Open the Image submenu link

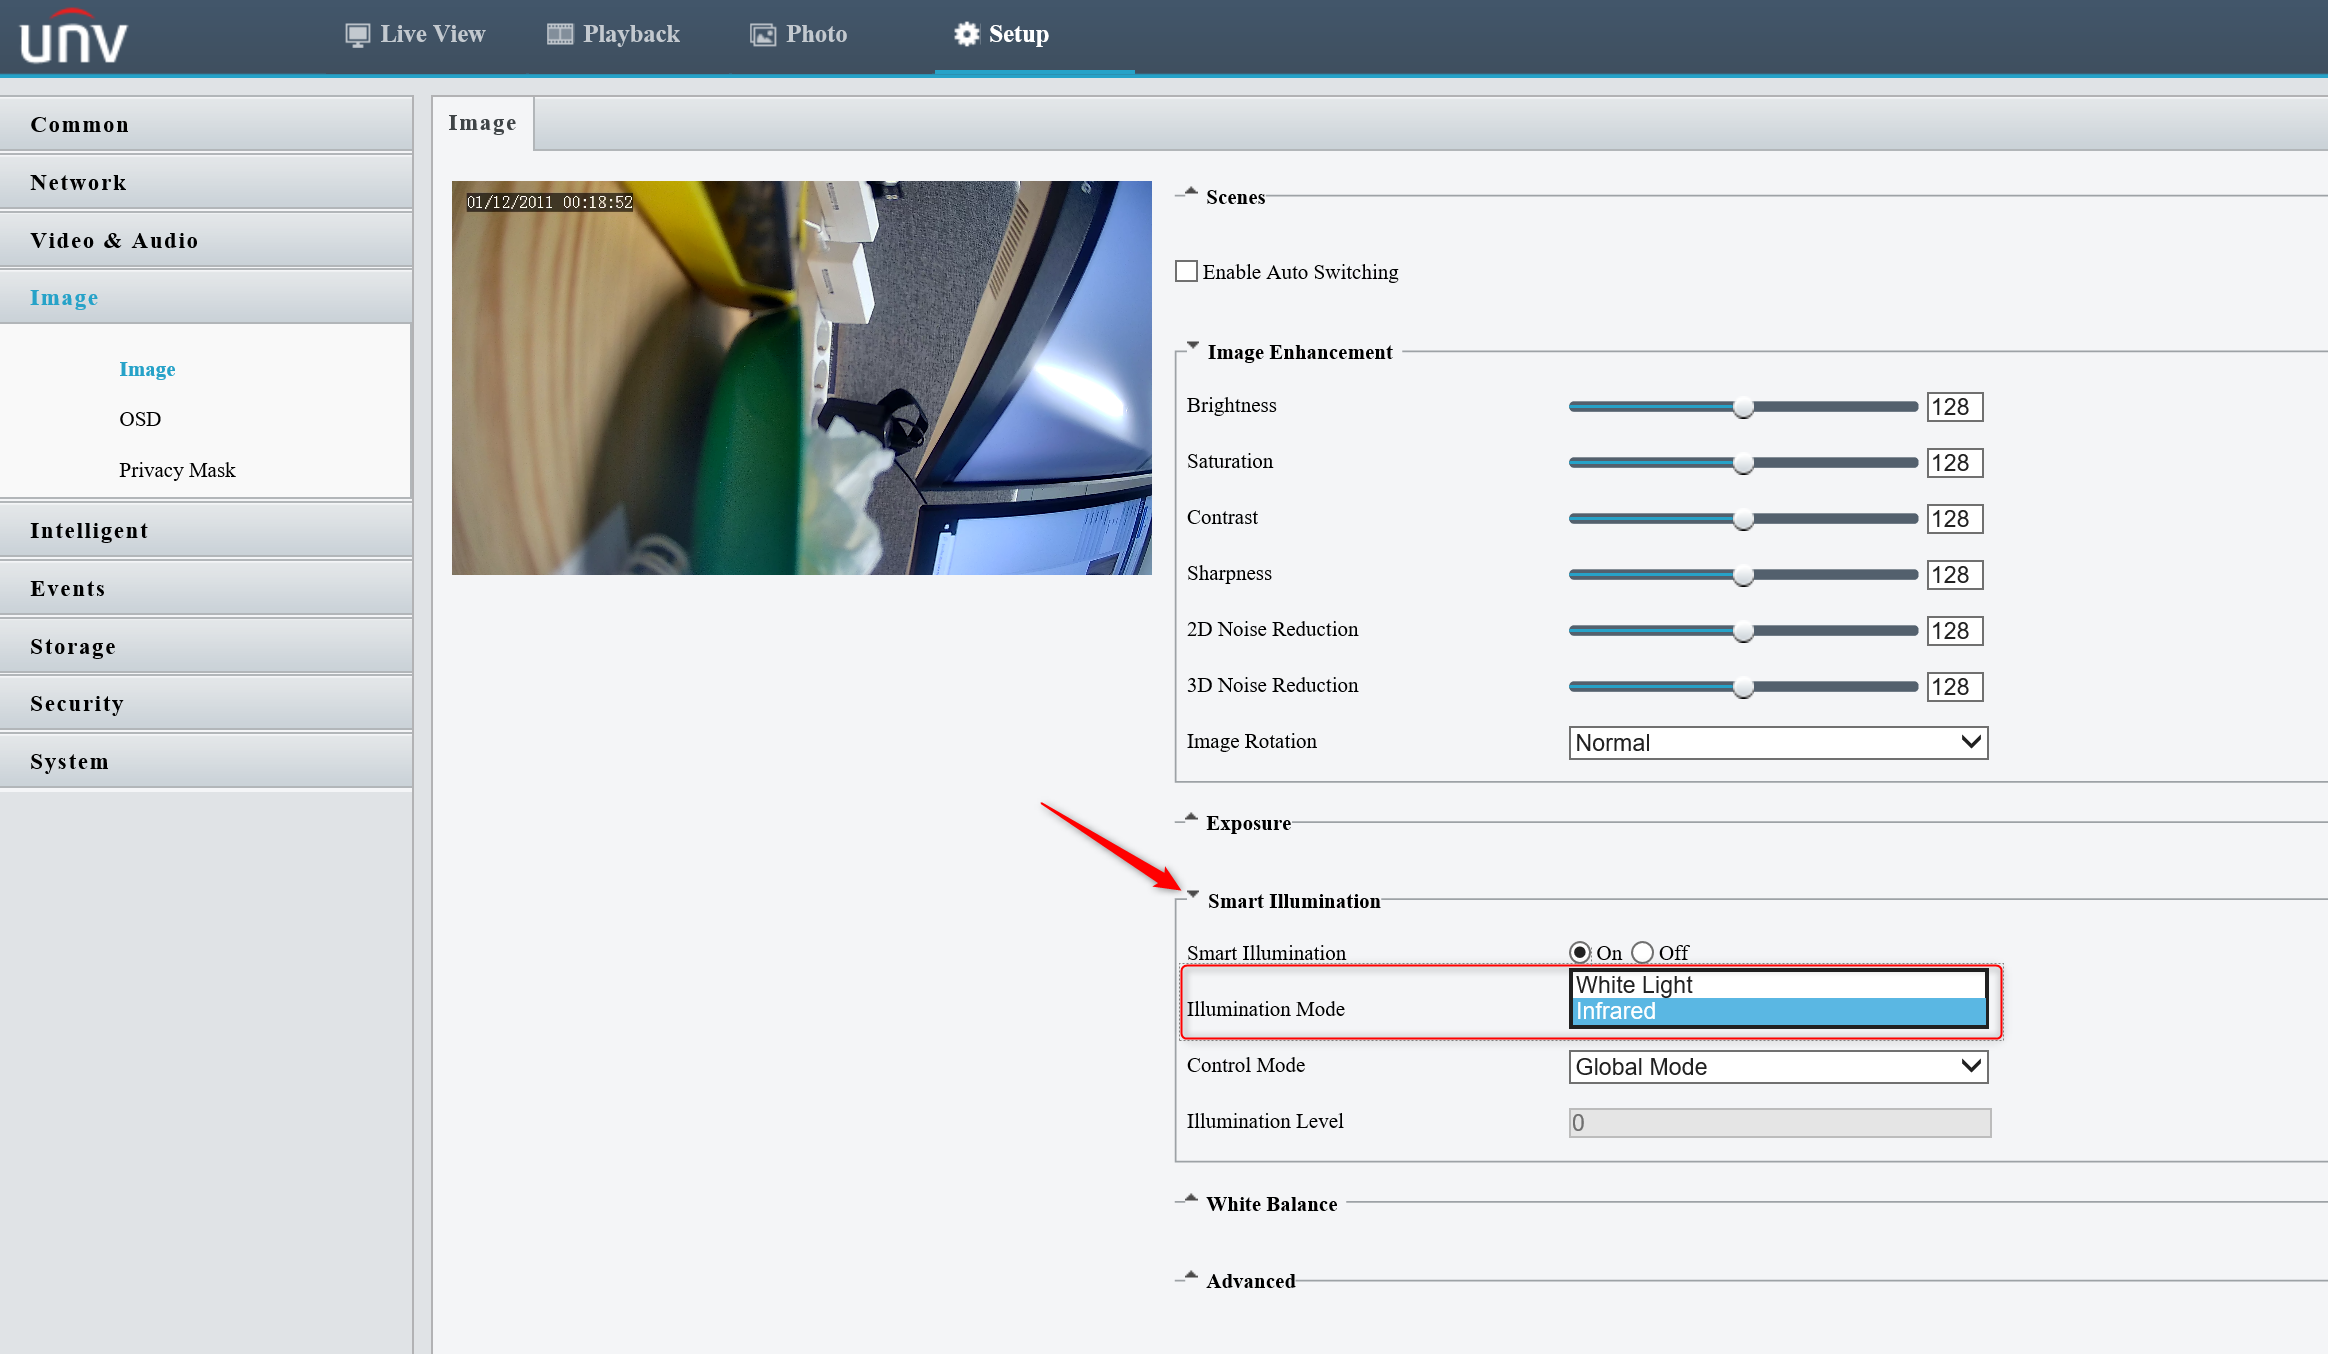tap(147, 369)
